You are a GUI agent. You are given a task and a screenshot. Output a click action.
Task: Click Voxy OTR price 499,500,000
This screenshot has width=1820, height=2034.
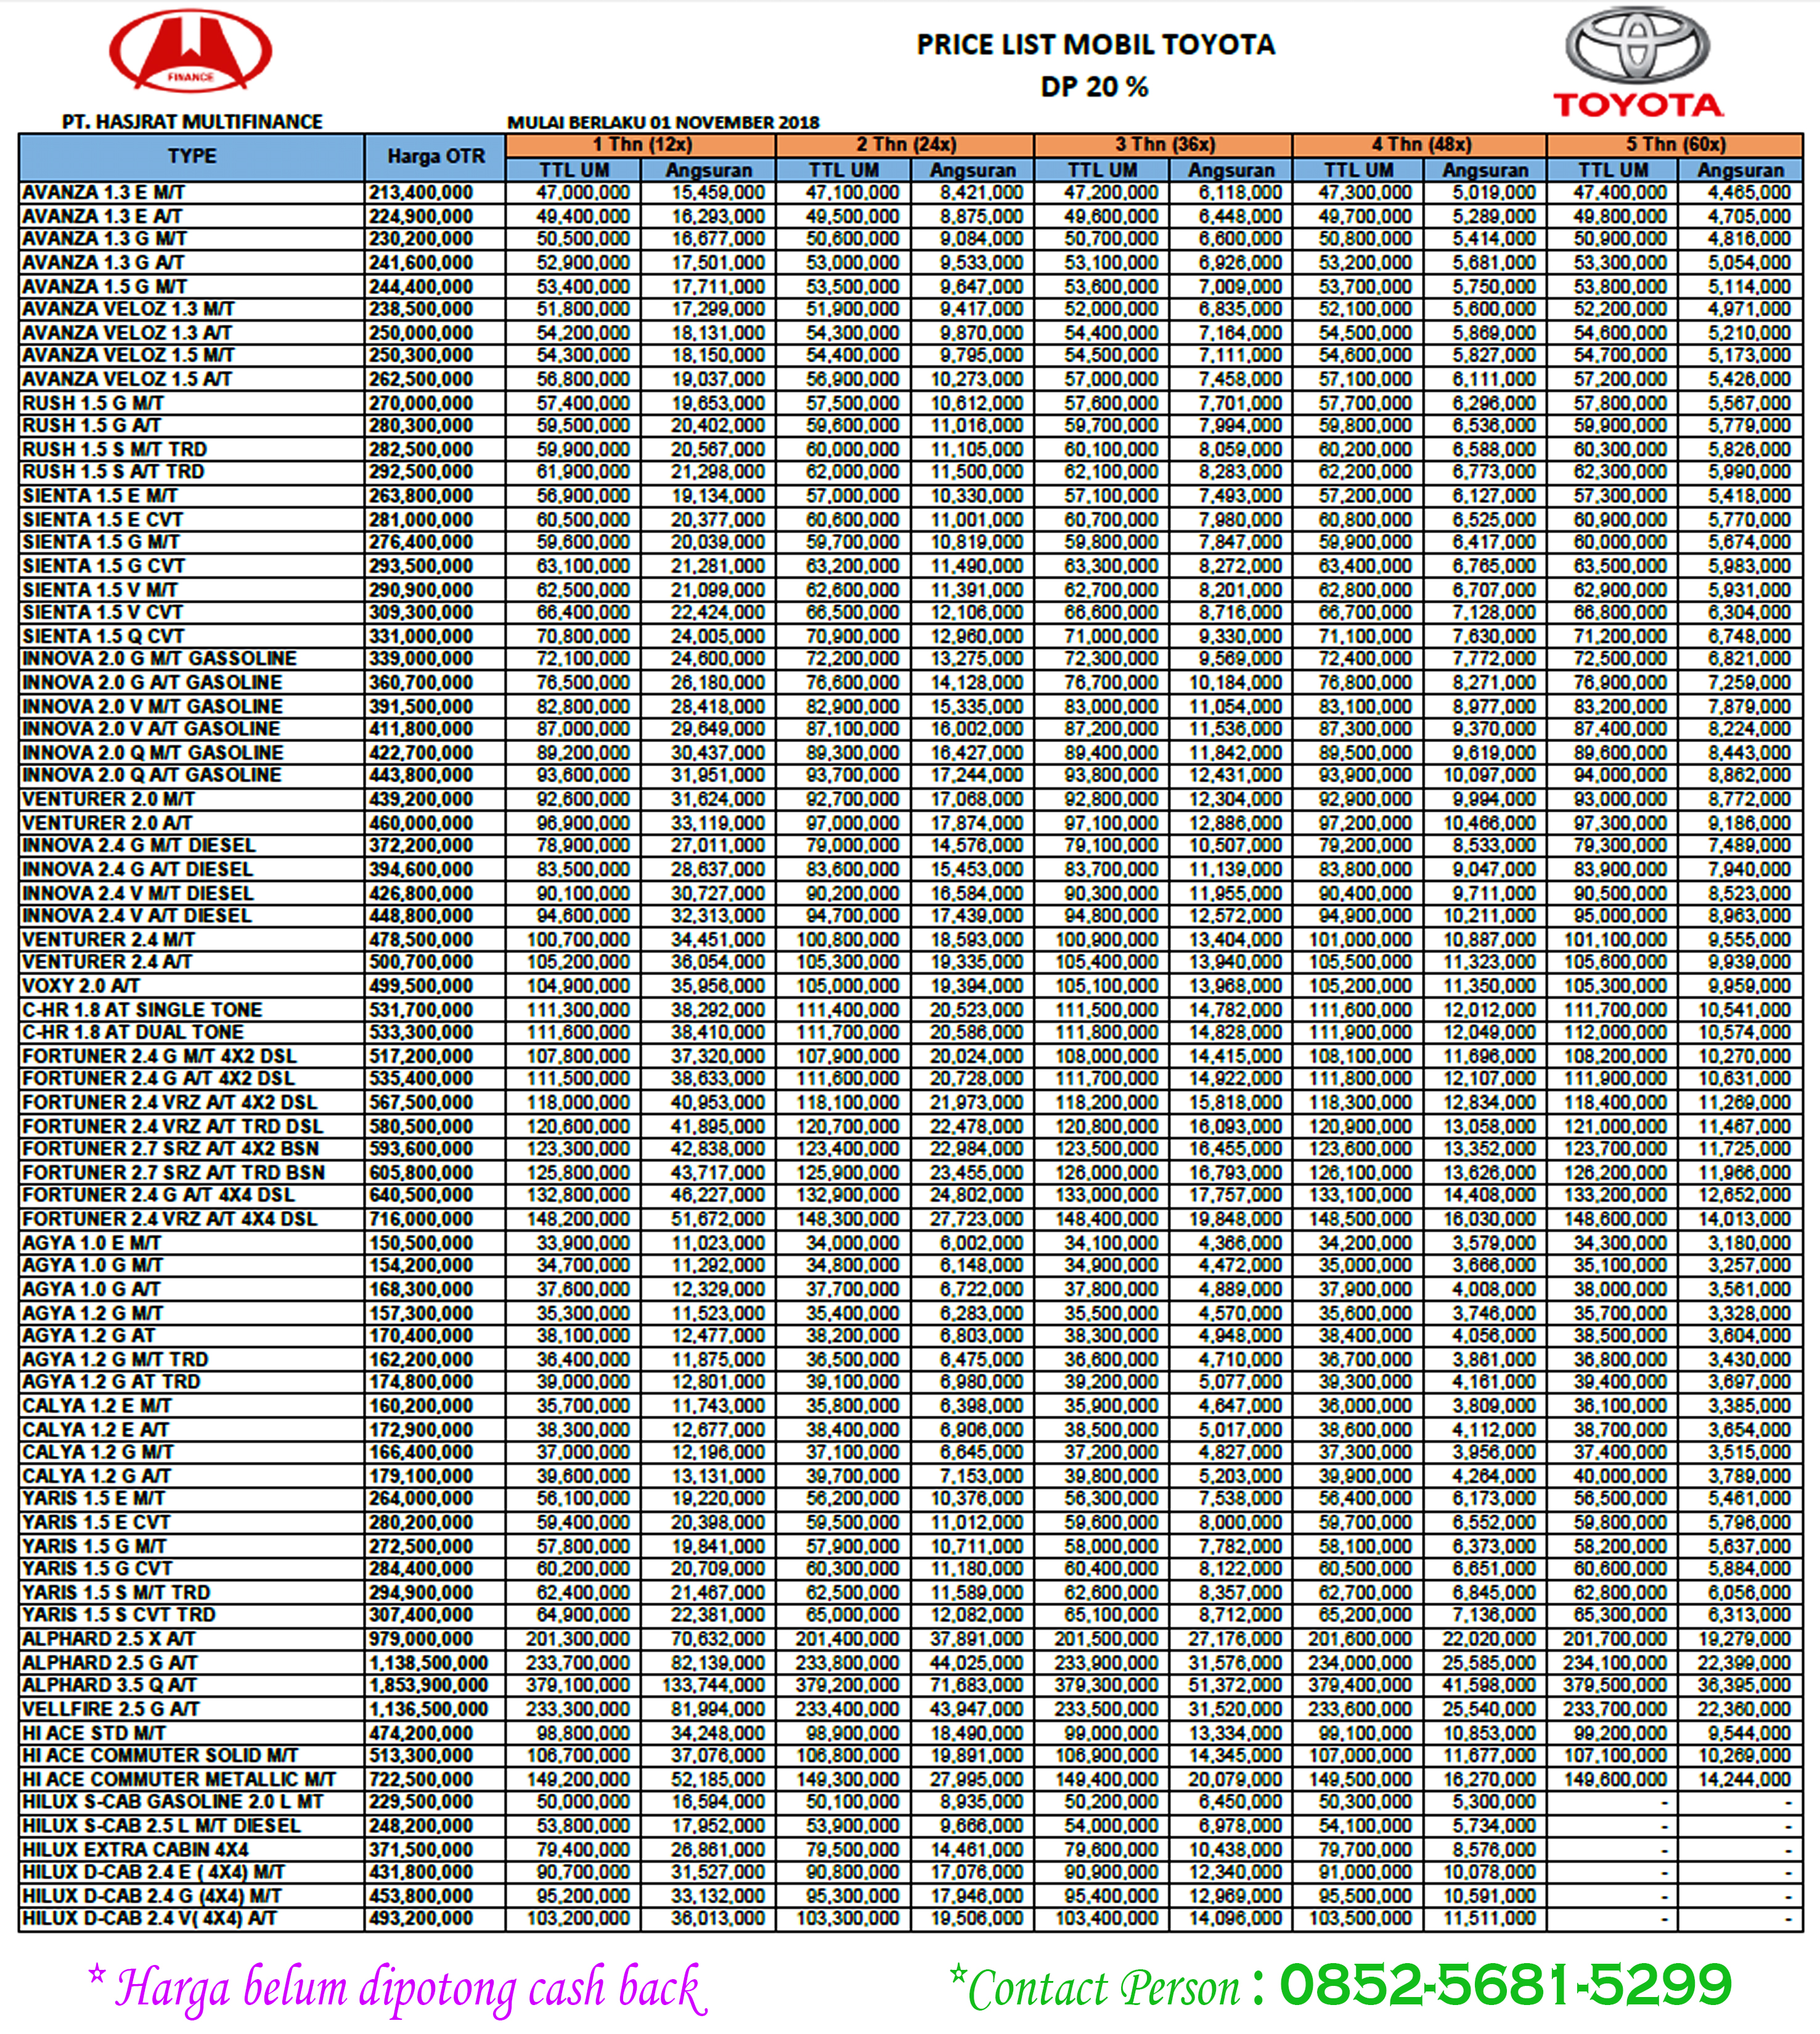coord(420,986)
